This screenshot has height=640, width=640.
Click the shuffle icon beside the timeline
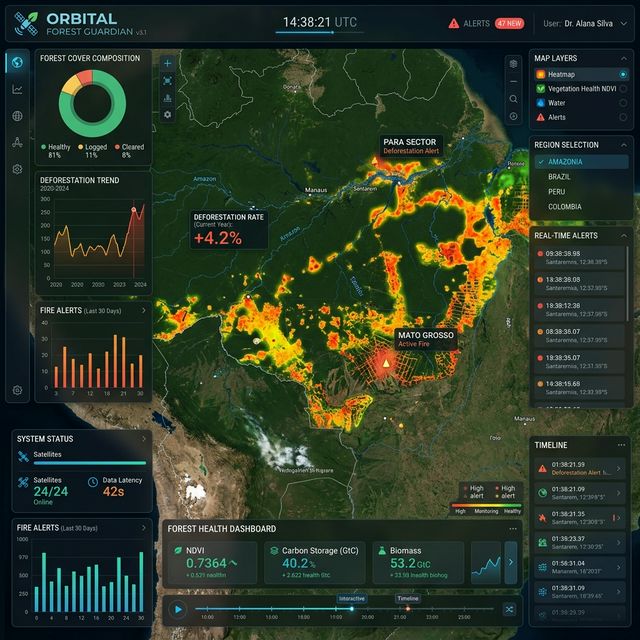509,609
